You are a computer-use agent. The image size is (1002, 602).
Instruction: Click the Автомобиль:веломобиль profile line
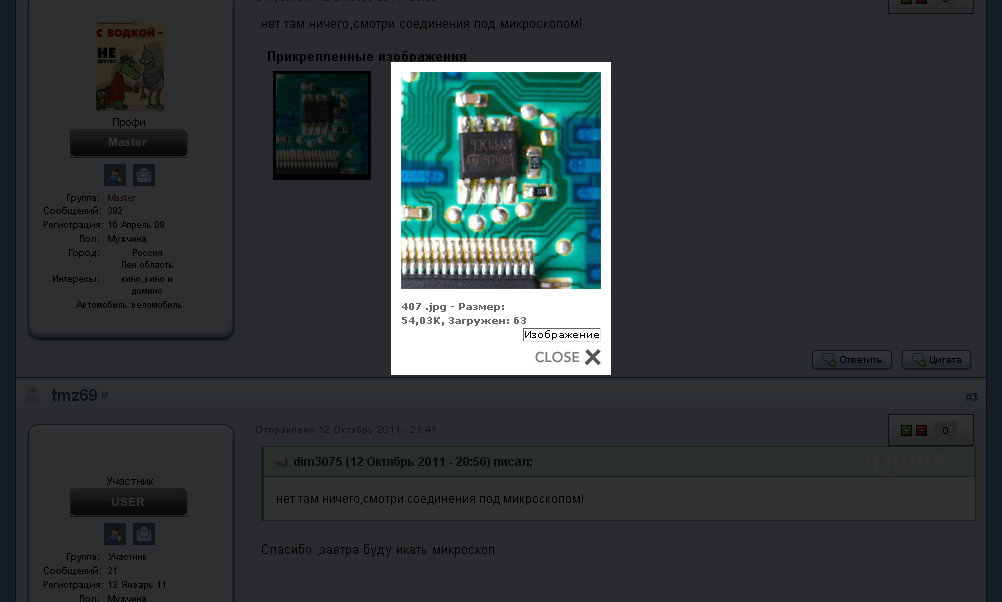click(129, 305)
